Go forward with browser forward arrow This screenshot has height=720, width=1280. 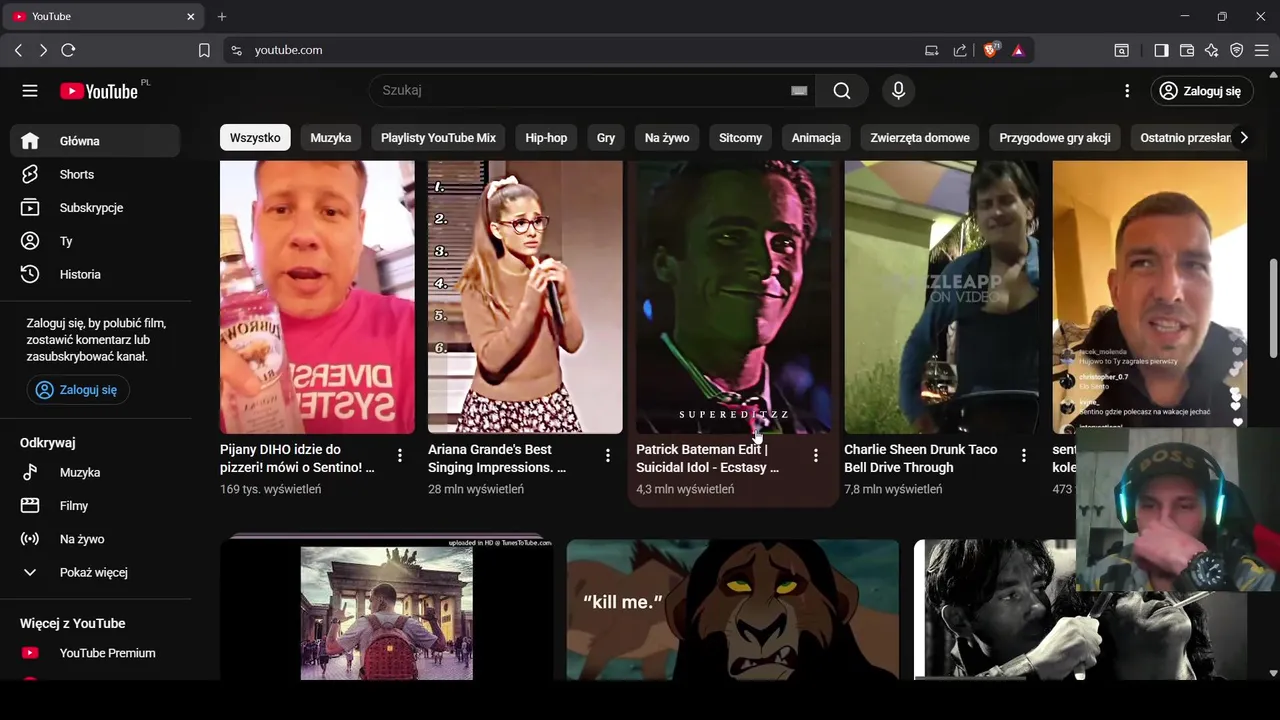point(43,50)
